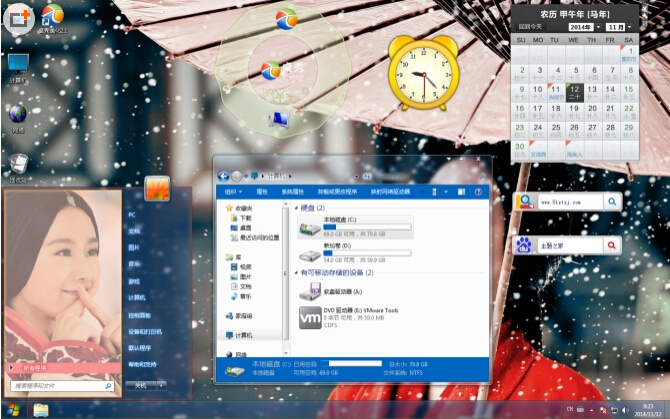670x419 pixels.
Task: Click 系统属性 in the Explorer toolbar
Action: 293,192
